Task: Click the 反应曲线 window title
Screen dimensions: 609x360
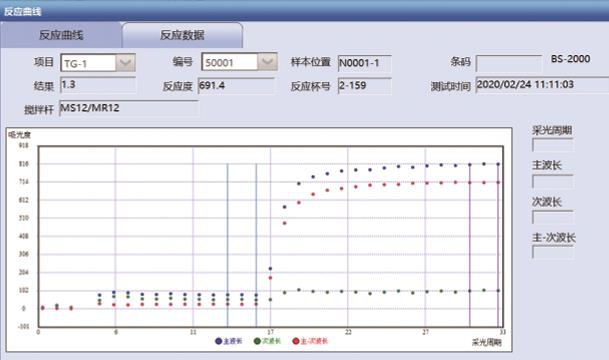Action: 23,12
